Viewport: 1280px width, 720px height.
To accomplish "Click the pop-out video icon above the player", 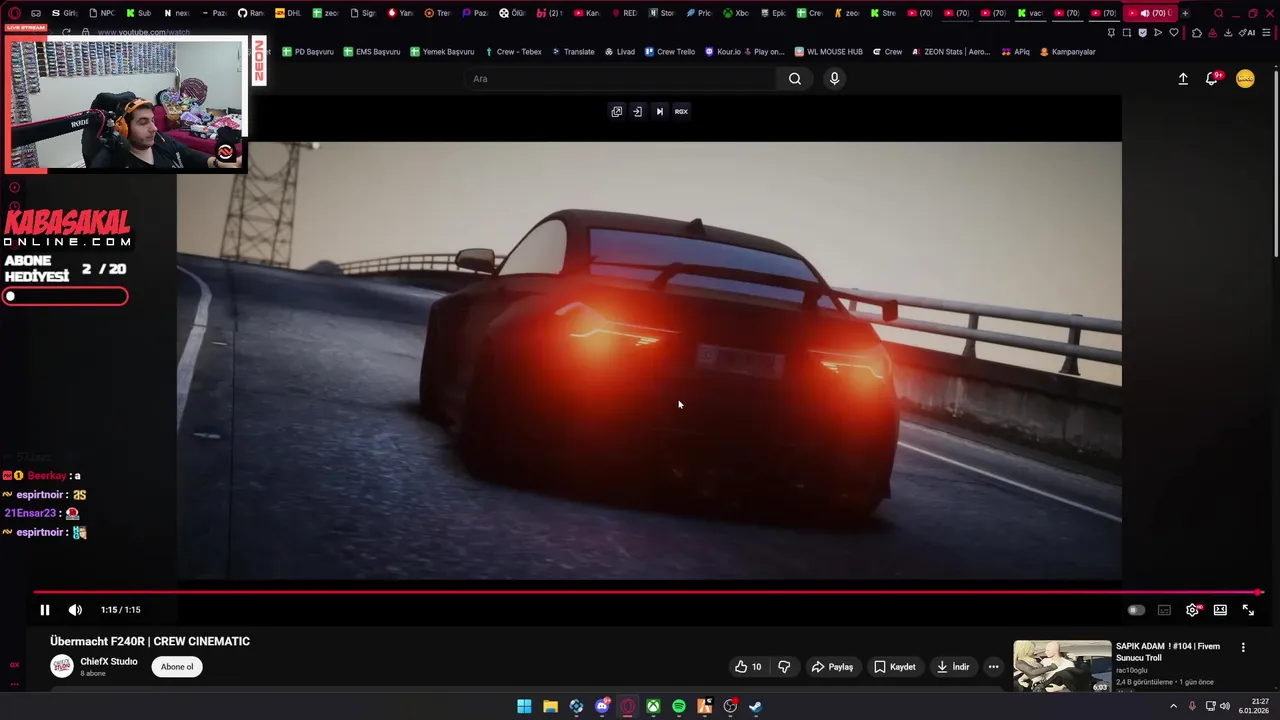I will tap(617, 111).
